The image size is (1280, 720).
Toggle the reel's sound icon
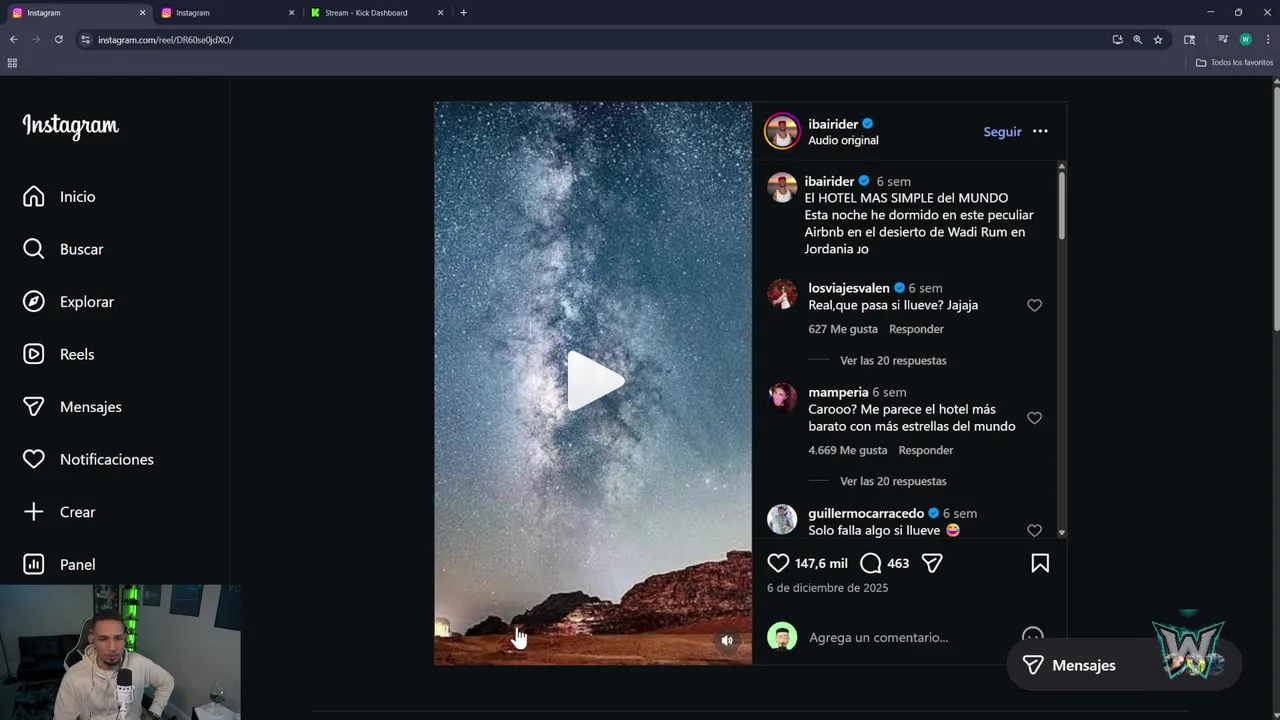(x=727, y=641)
